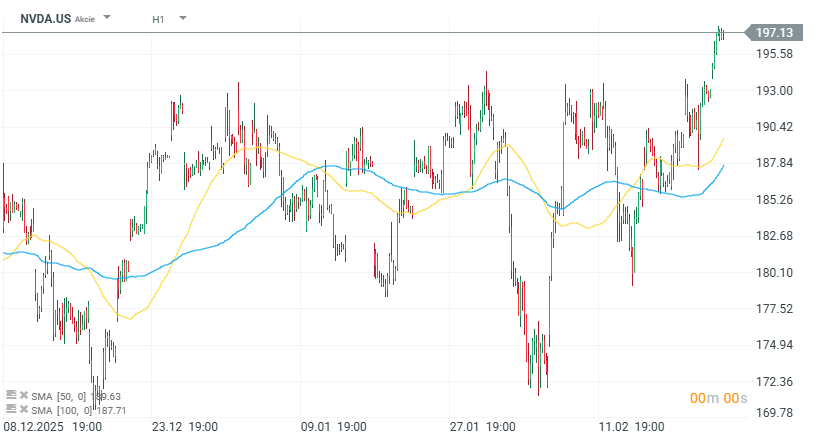This screenshot has height=443, width=816.
Task: Click the 08.12.2025 19:00 date label
Action: pyautogui.click(x=52, y=427)
